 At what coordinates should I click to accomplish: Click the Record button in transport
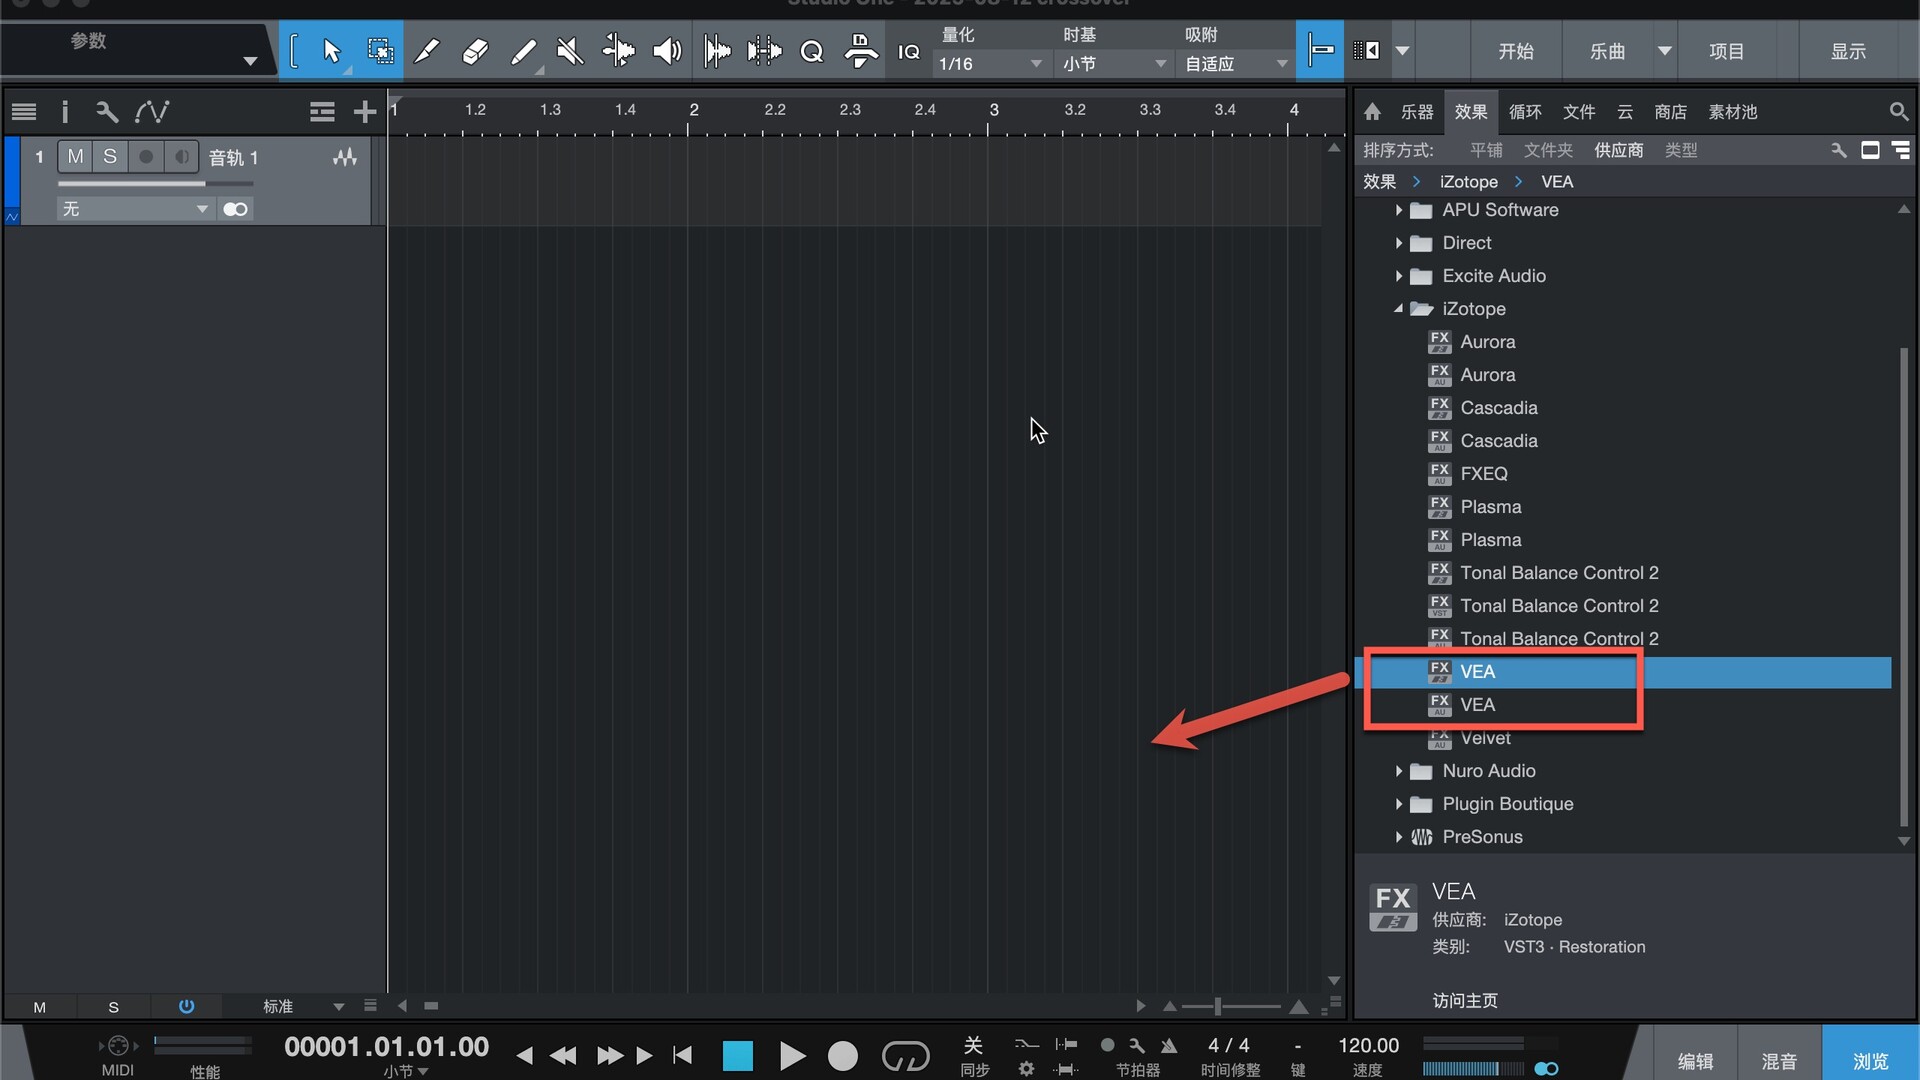[842, 1056]
